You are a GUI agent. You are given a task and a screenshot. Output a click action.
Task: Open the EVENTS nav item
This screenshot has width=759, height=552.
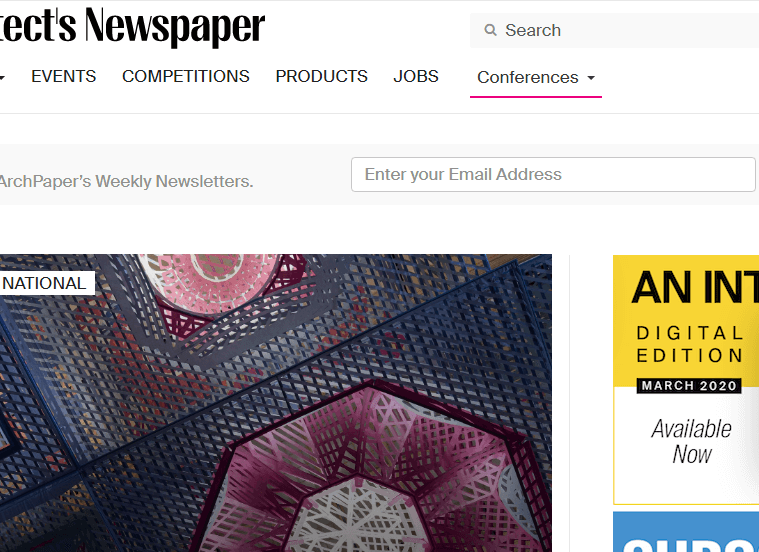coord(63,77)
